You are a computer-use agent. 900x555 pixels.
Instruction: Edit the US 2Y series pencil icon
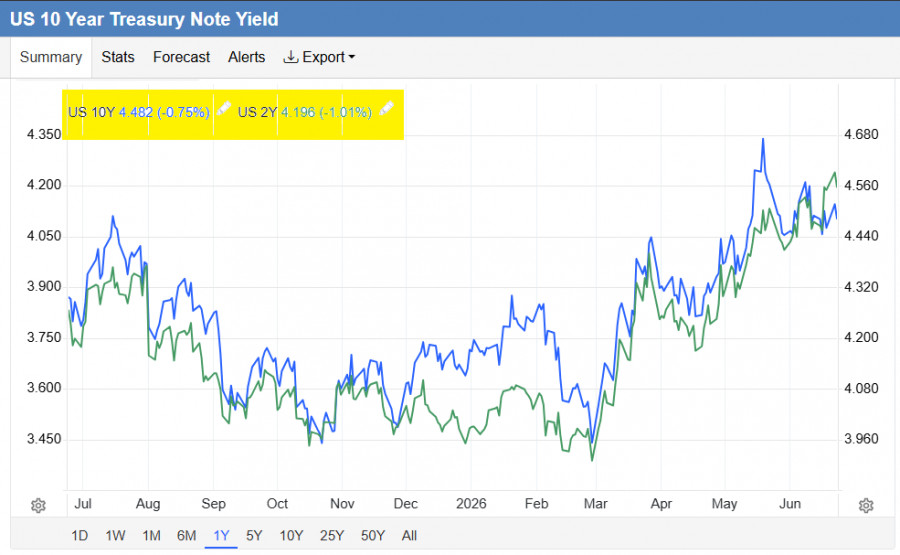386,108
